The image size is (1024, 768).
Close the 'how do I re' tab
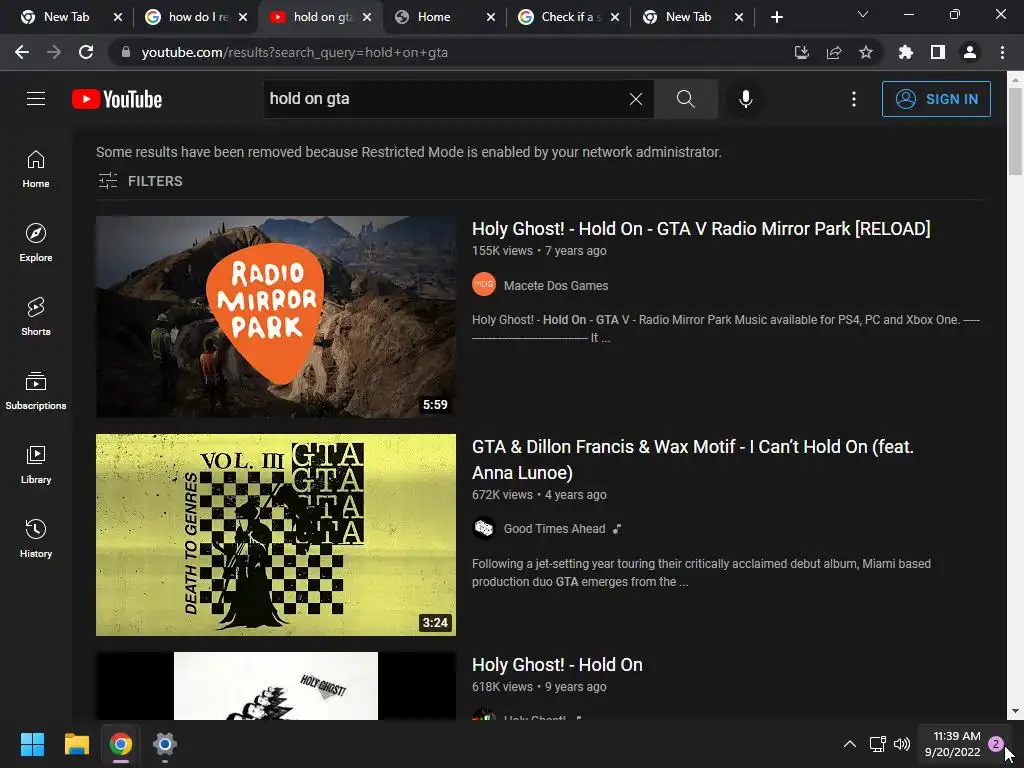click(x=243, y=17)
